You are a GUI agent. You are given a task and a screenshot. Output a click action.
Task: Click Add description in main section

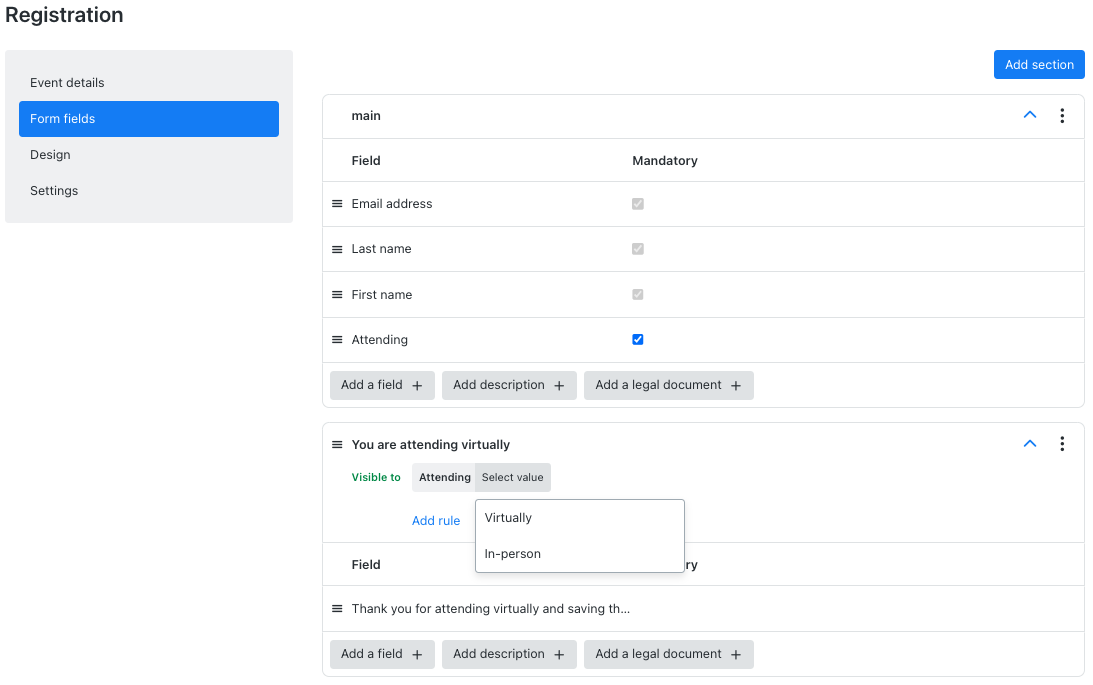pos(509,385)
